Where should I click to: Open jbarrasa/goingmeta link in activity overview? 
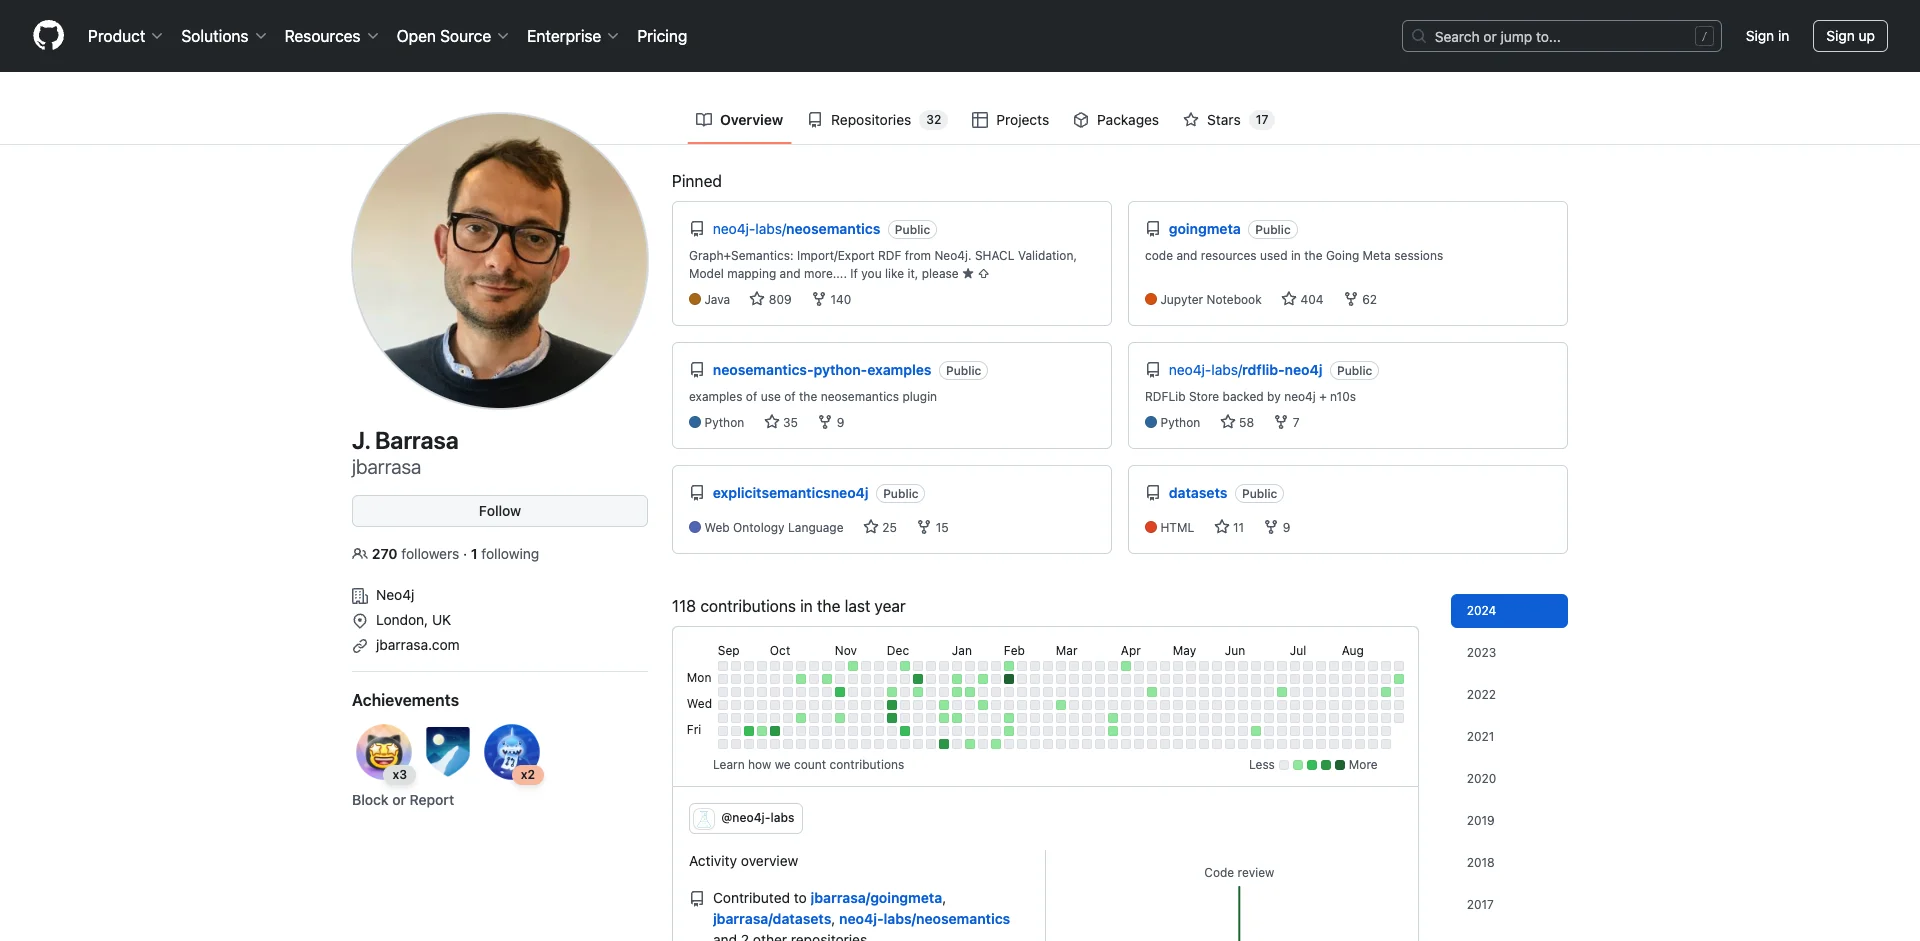(x=876, y=898)
